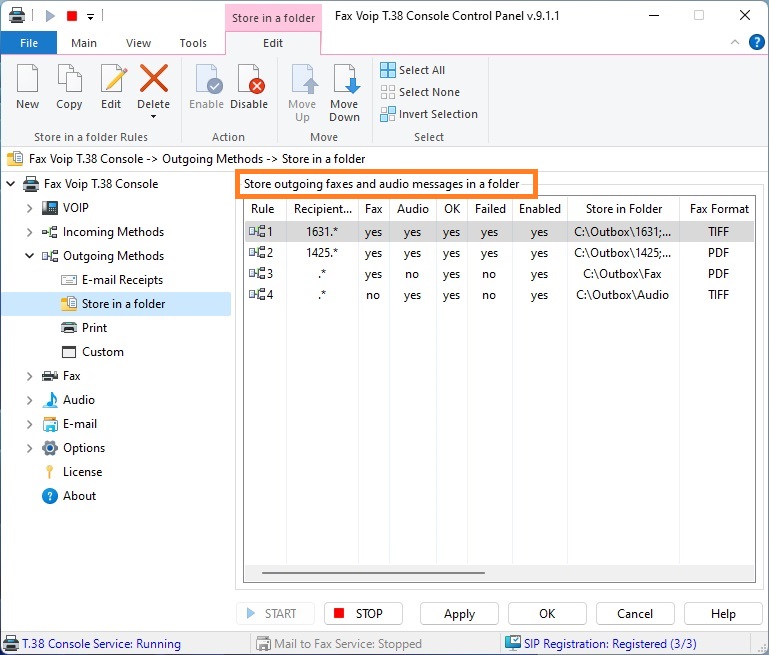Click the red stop icon in title bar
769x655 pixels.
pyautogui.click(x=72, y=16)
